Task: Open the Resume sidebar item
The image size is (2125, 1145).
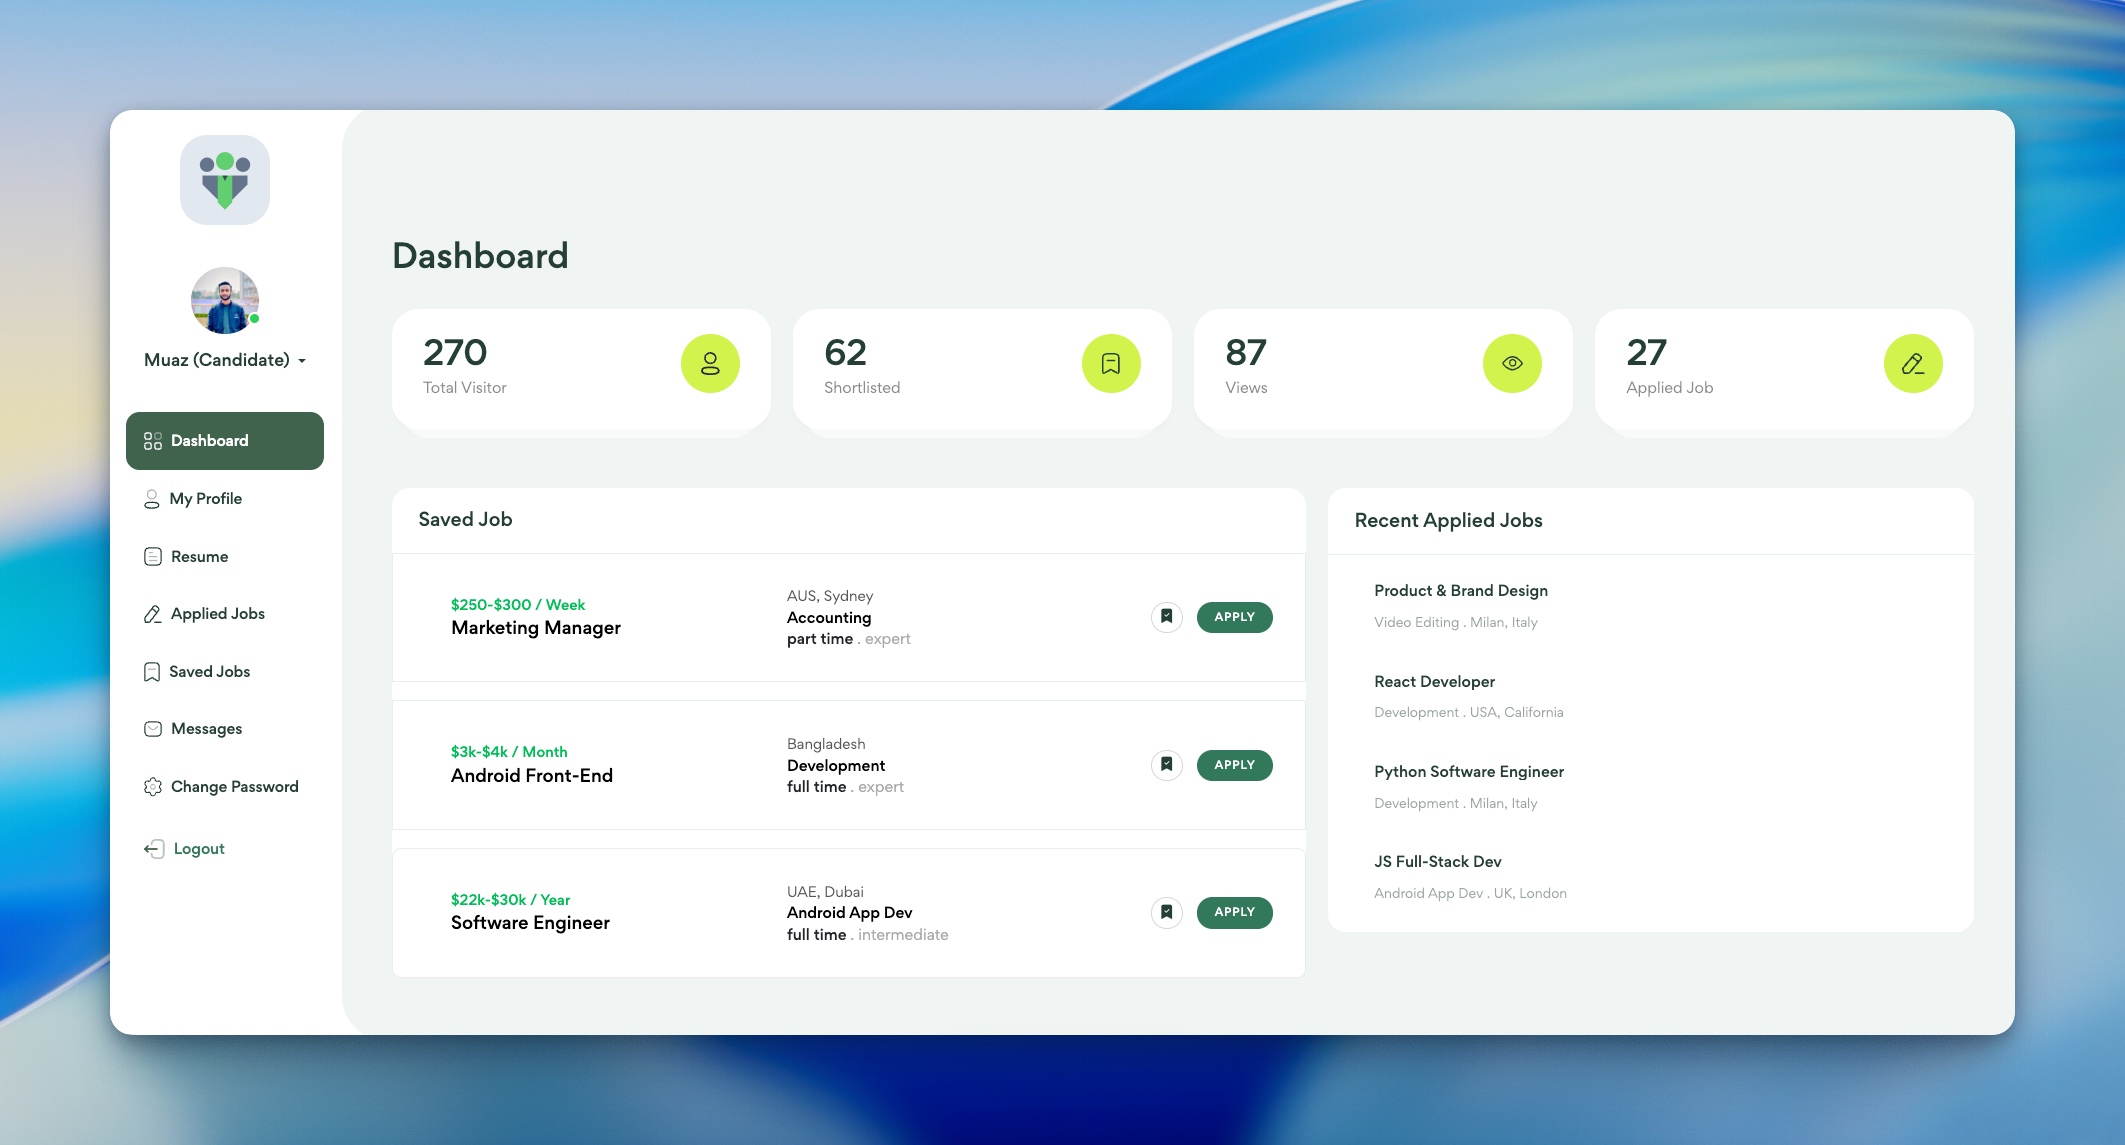Action: point(199,557)
